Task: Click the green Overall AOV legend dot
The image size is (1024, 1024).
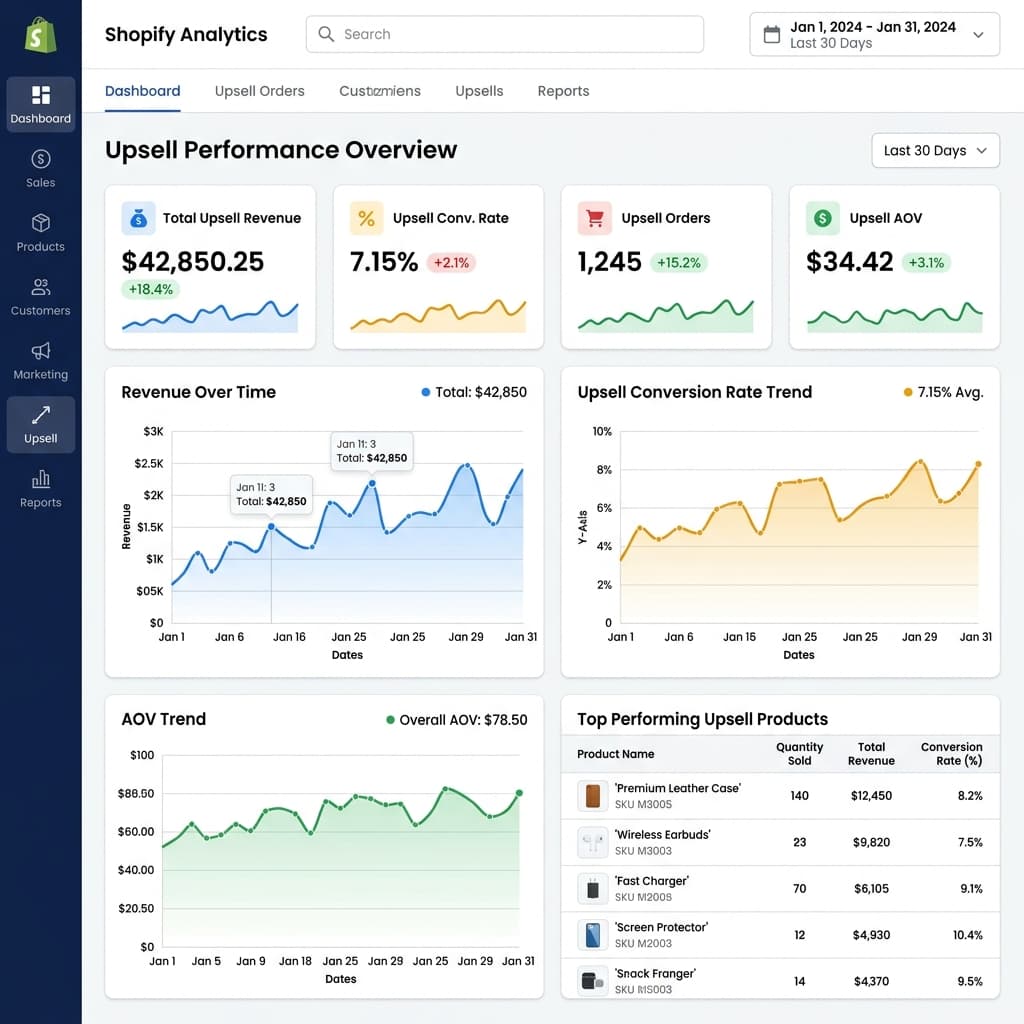Action: click(x=391, y=720)
